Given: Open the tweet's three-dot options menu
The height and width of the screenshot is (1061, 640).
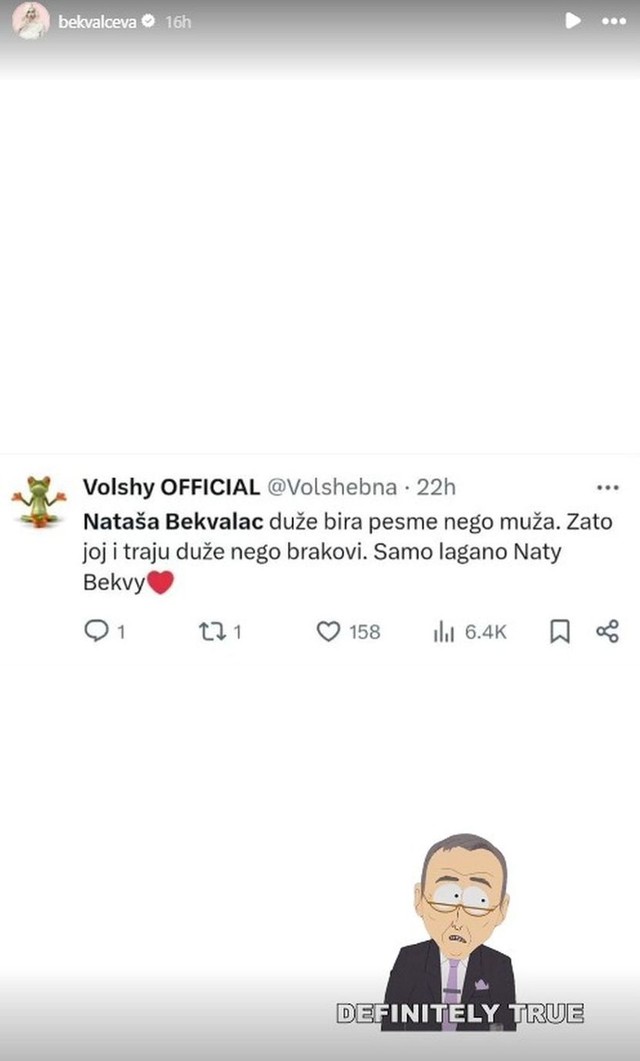Looking at the screenshot, I should pos(607,485).
